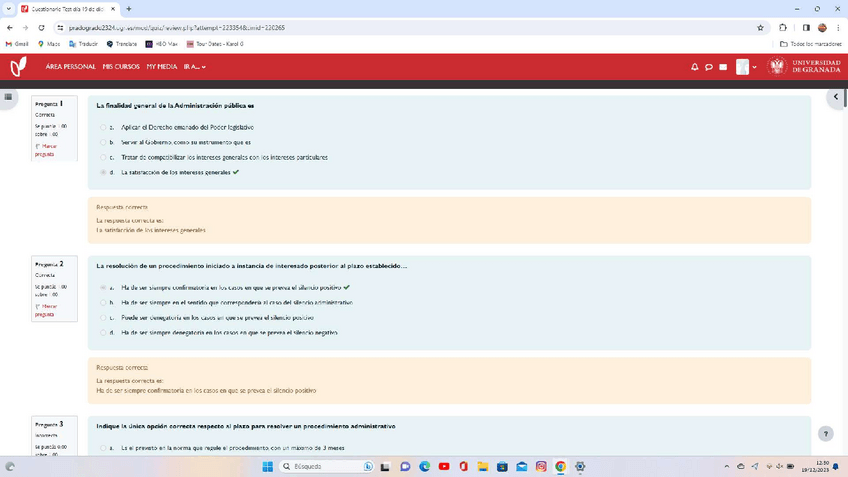
Task: Open ÁREA PERSONAL link
Action: point(71,67)
